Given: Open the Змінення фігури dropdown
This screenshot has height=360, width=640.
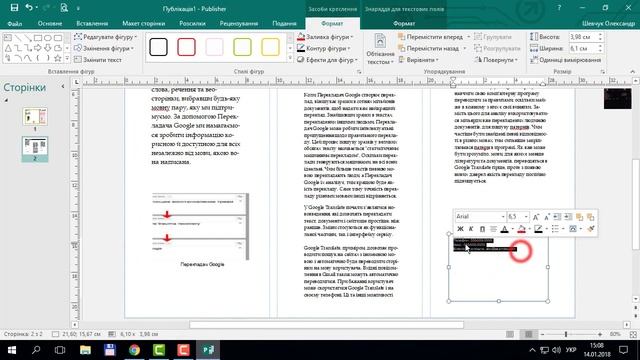Looking at the screenshot, I should coord(104,48).
